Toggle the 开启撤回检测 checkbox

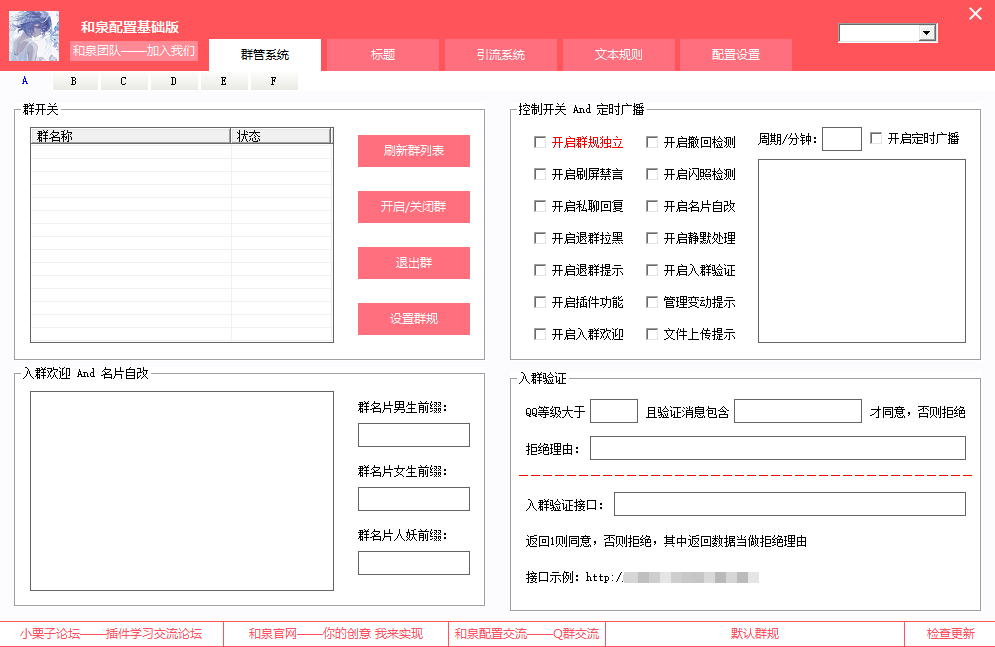653,143
